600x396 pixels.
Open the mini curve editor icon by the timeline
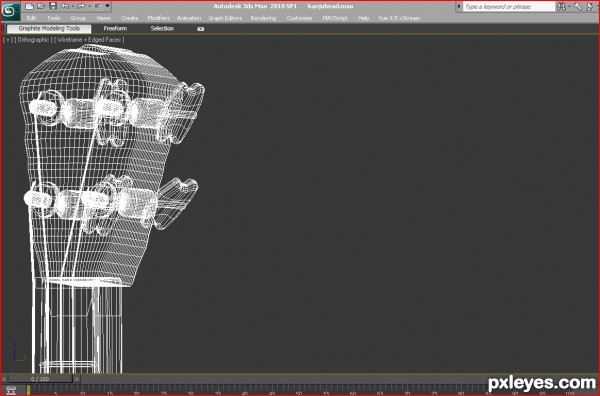tap(11, 390)
